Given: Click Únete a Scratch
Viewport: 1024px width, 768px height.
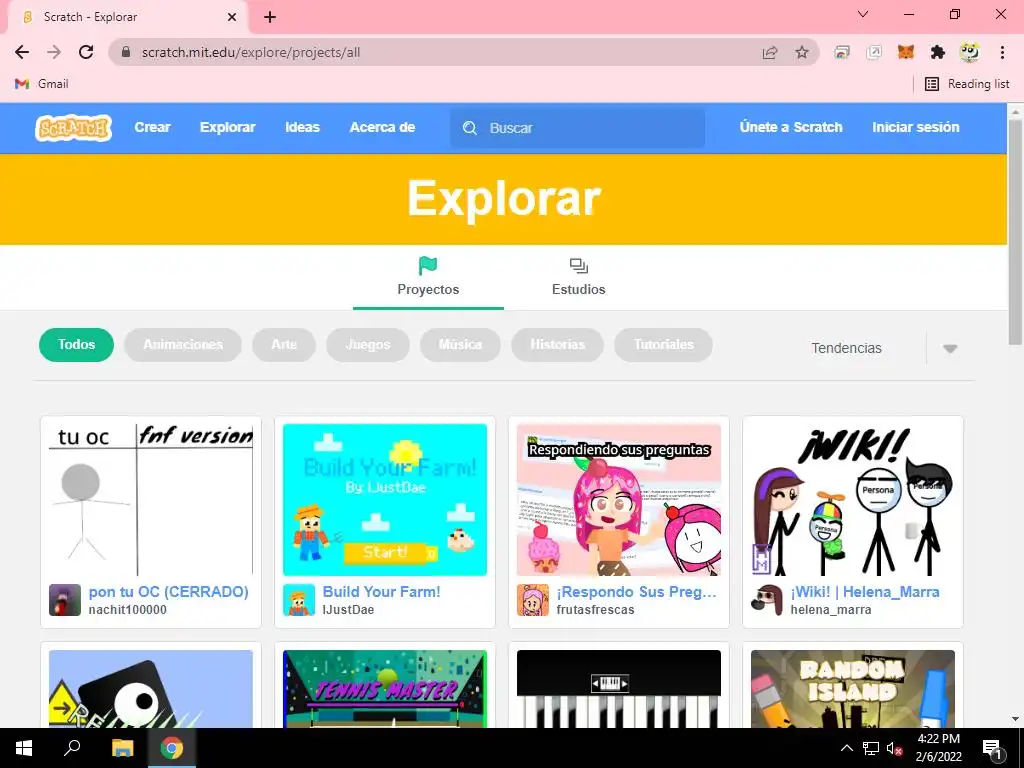Looking at the screenshot, I should 791,127.
